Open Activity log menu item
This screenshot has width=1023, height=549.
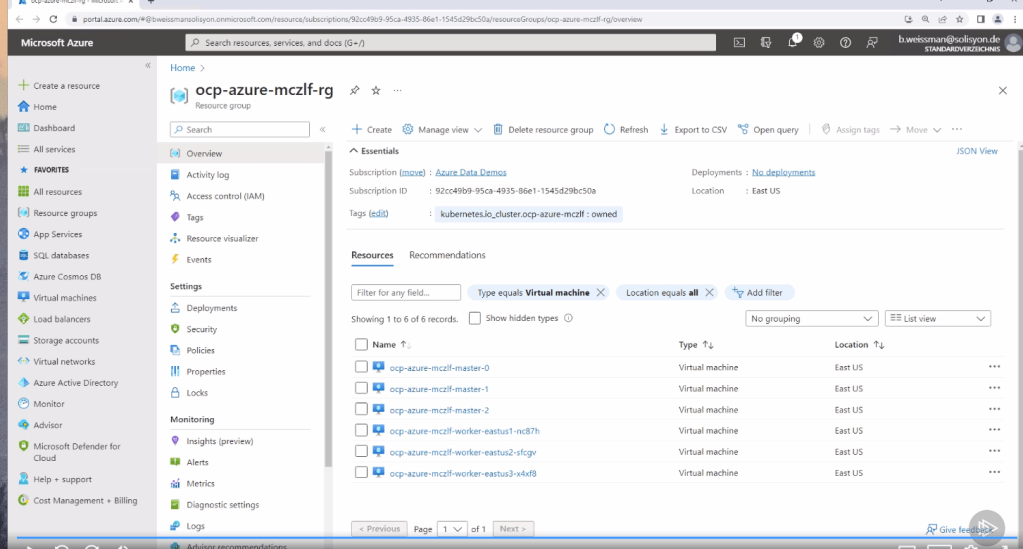pyautogui.click(x=207, y=175)
